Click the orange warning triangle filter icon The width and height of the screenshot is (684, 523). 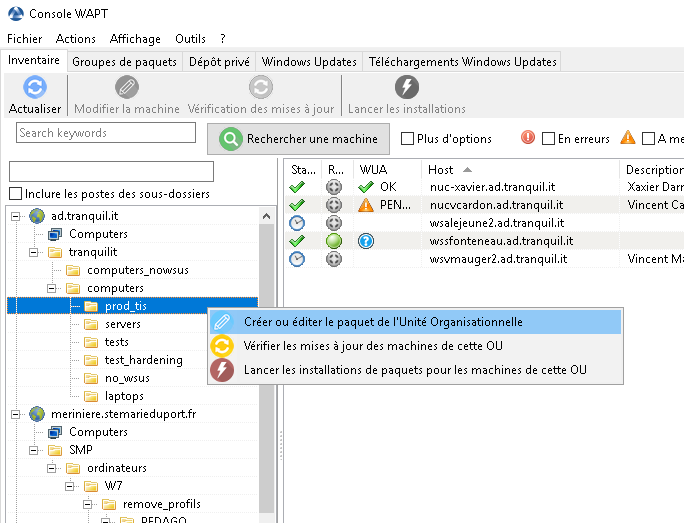[x=628, y=138]
